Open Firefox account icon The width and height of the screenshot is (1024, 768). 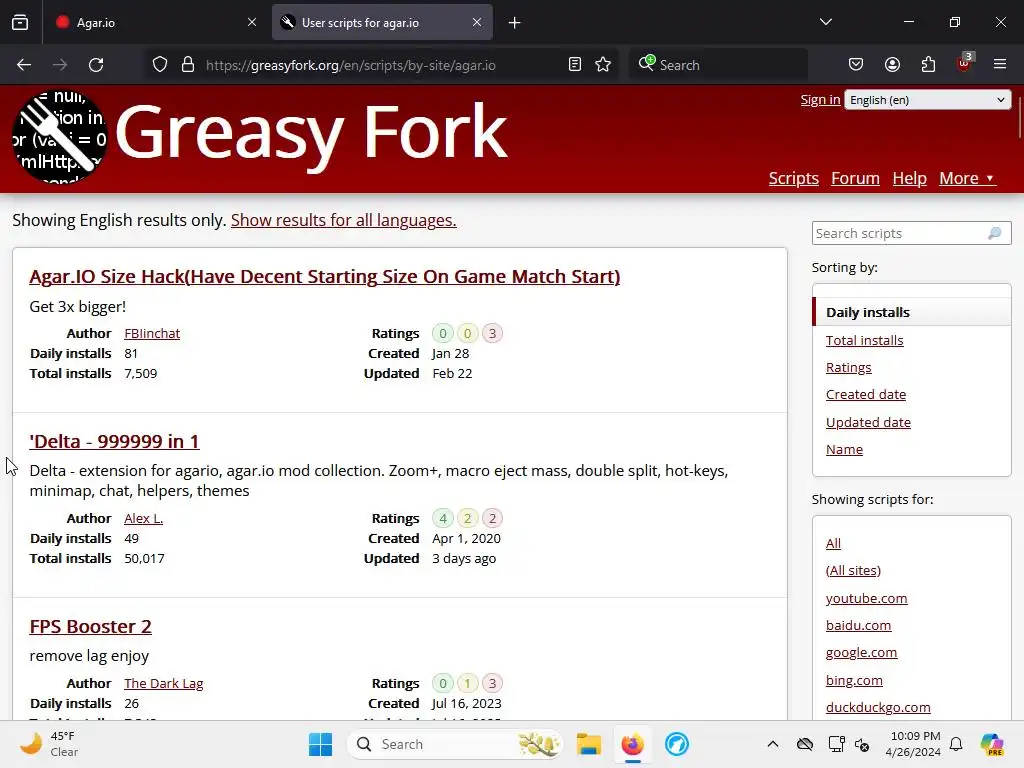[892, 65]
